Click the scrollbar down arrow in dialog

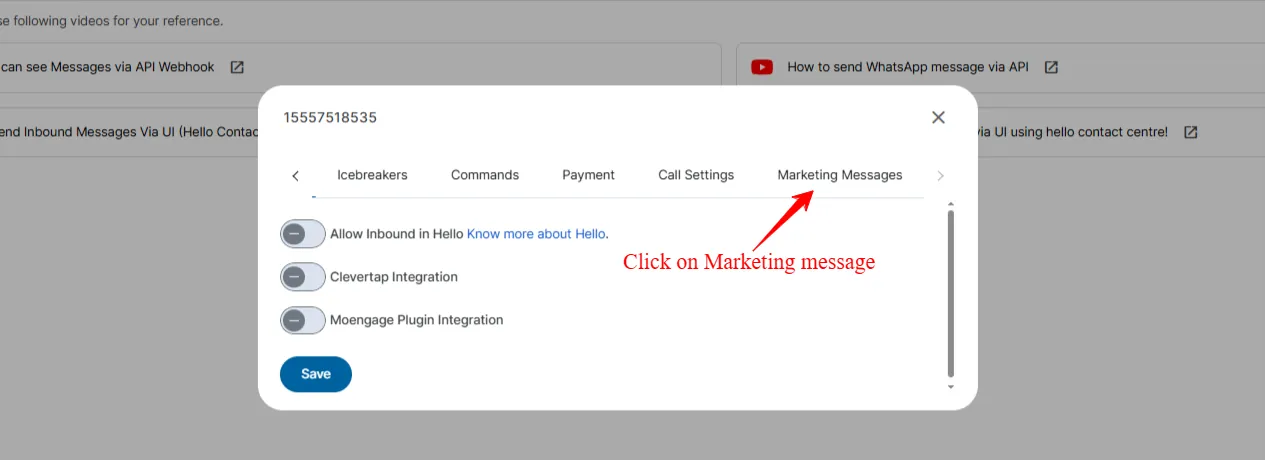950,386
